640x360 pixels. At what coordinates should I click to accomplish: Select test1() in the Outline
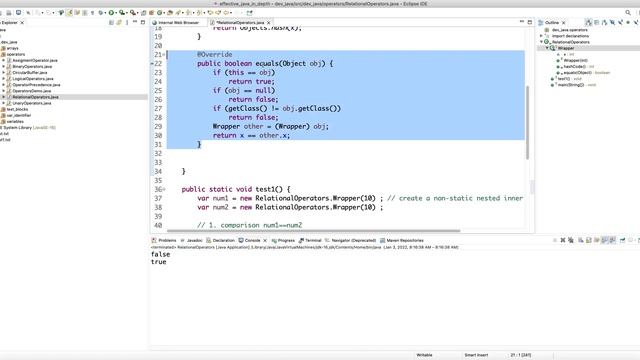click(564, 78)
